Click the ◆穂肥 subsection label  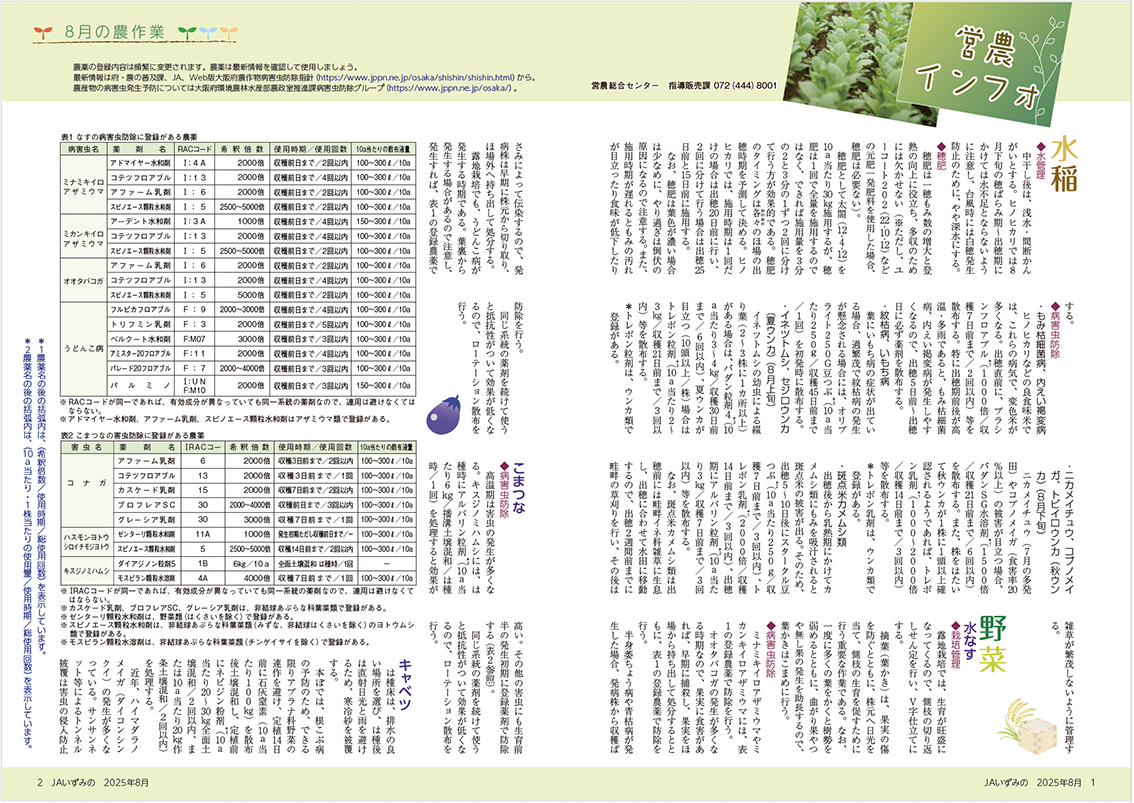click(x=941, y=158)
